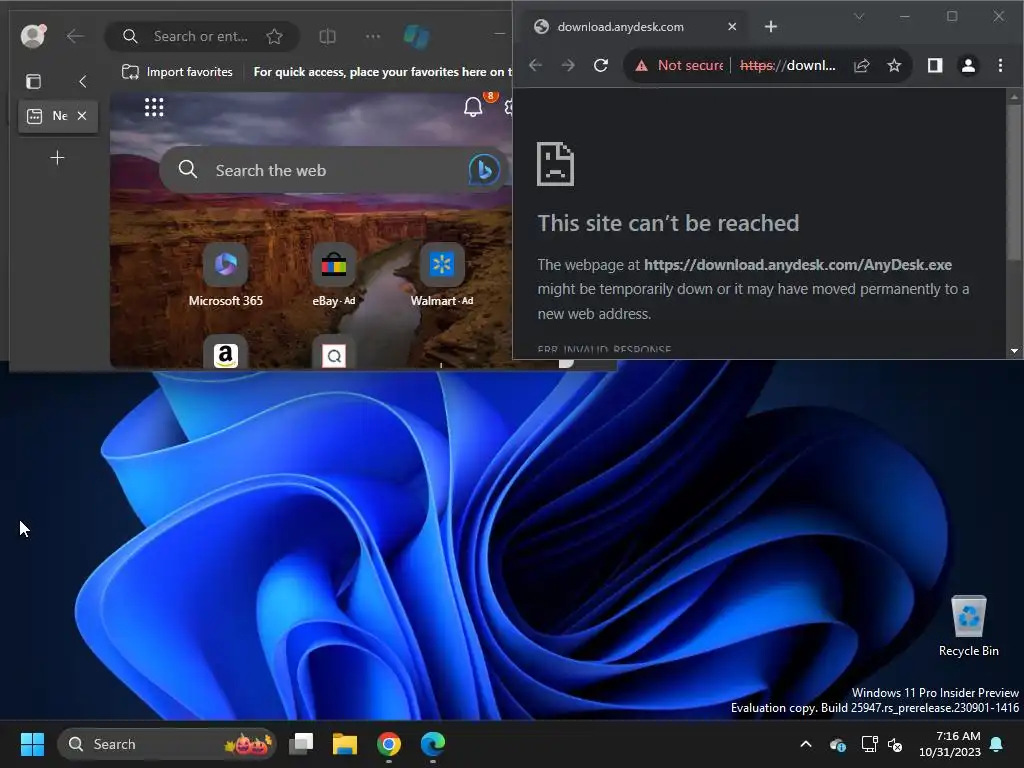1024x768 pixels.
Task: Switch to Edge from taskbar
Action: pos(432,744)
